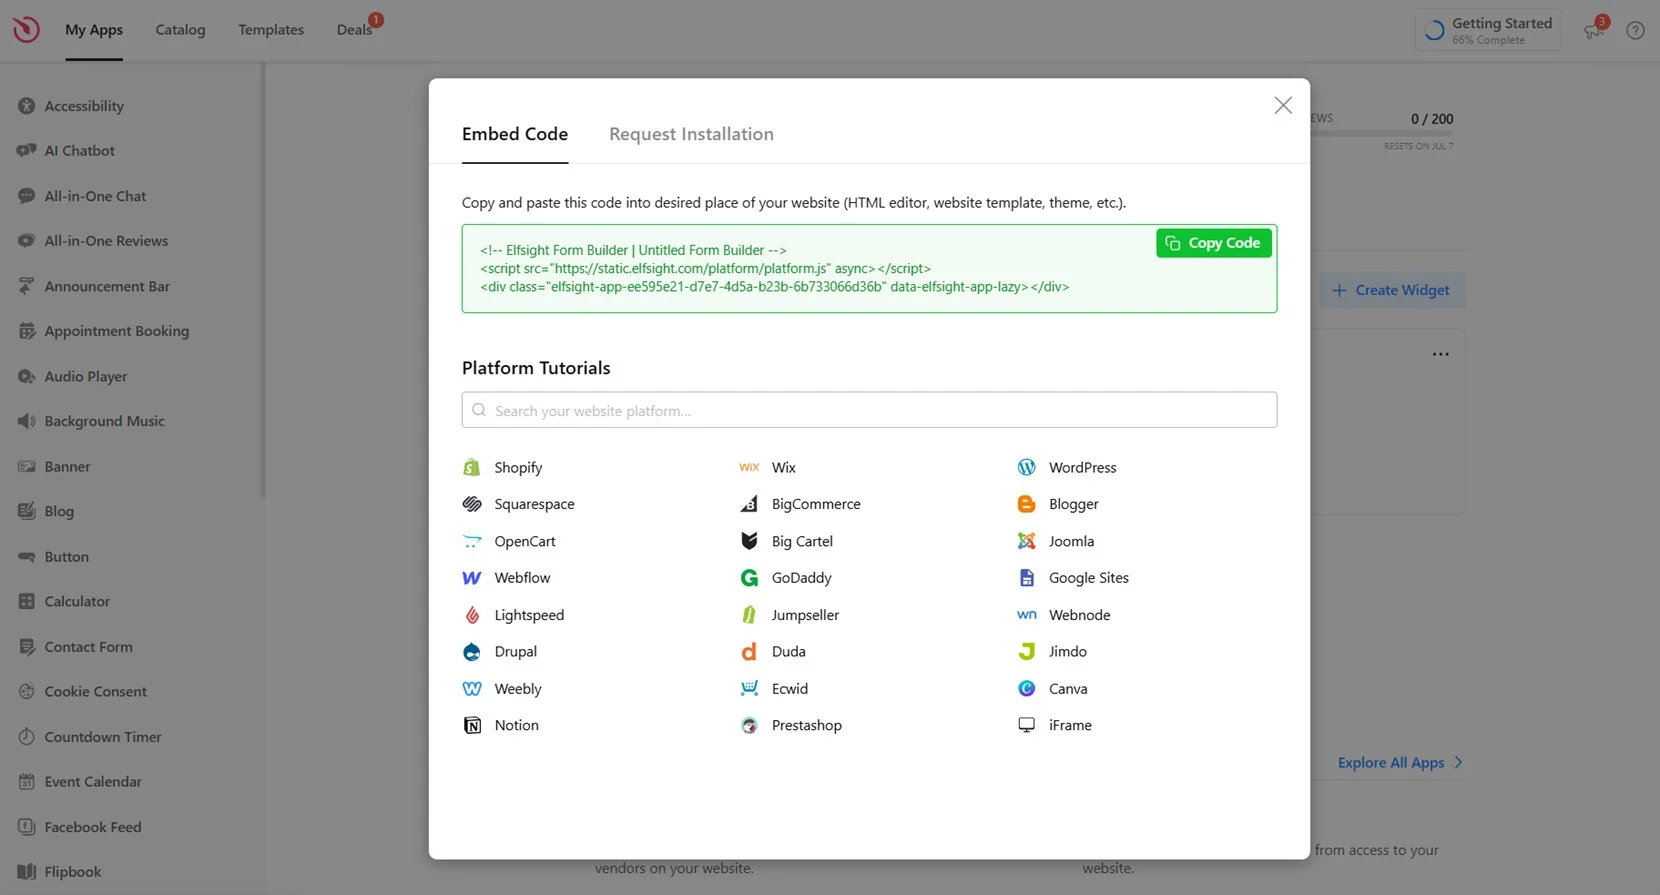Screen dimensions: 1660x895
Task: Open the WordPress tutorial icon
Action: tap(1026, 467)
